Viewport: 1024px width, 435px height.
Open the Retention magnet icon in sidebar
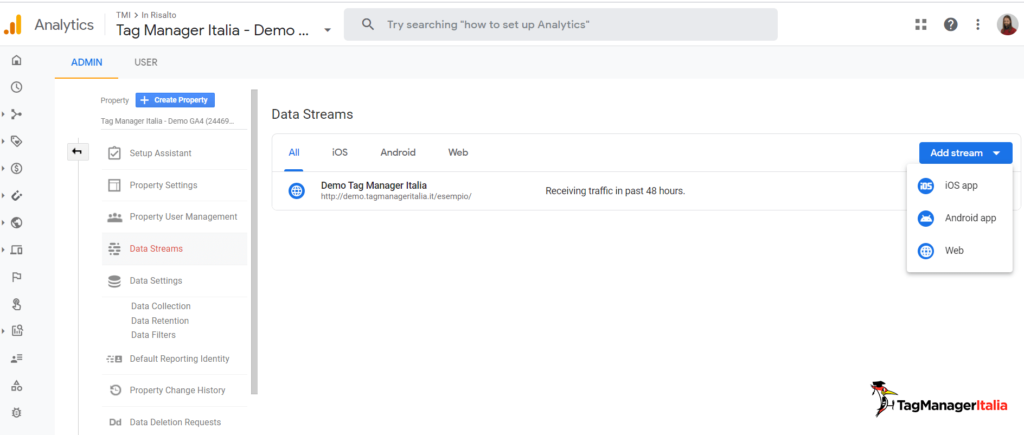(16, 195)
